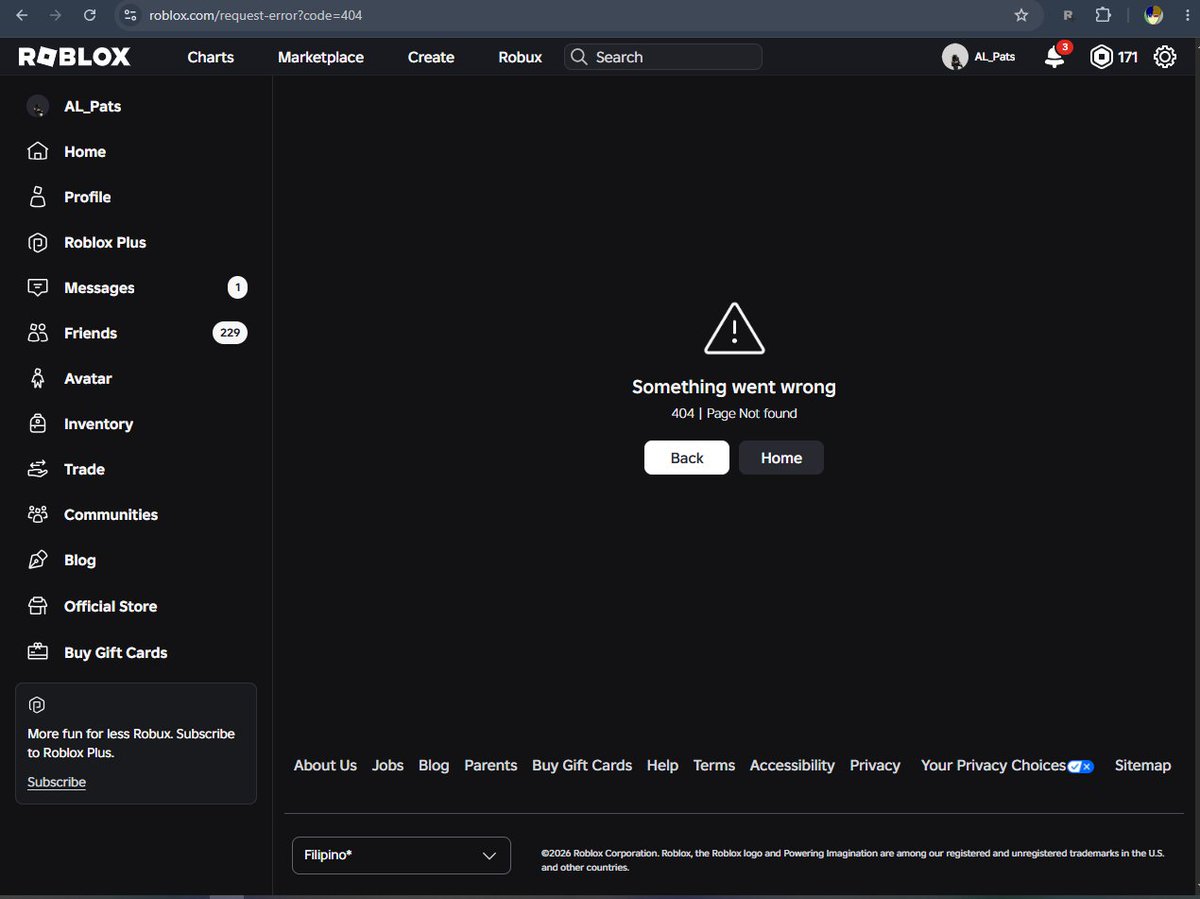Open the browser extensions puzzle icon
Viewport: 1200px width, 899px height.
(1103, 15)
